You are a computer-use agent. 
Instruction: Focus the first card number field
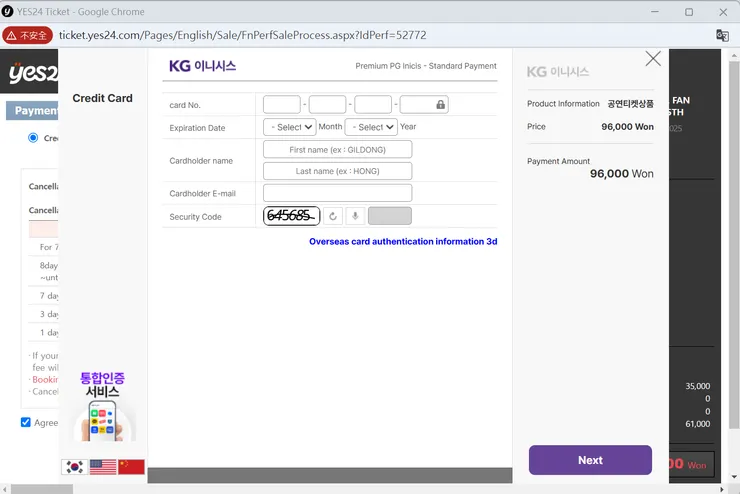[282, 105]
